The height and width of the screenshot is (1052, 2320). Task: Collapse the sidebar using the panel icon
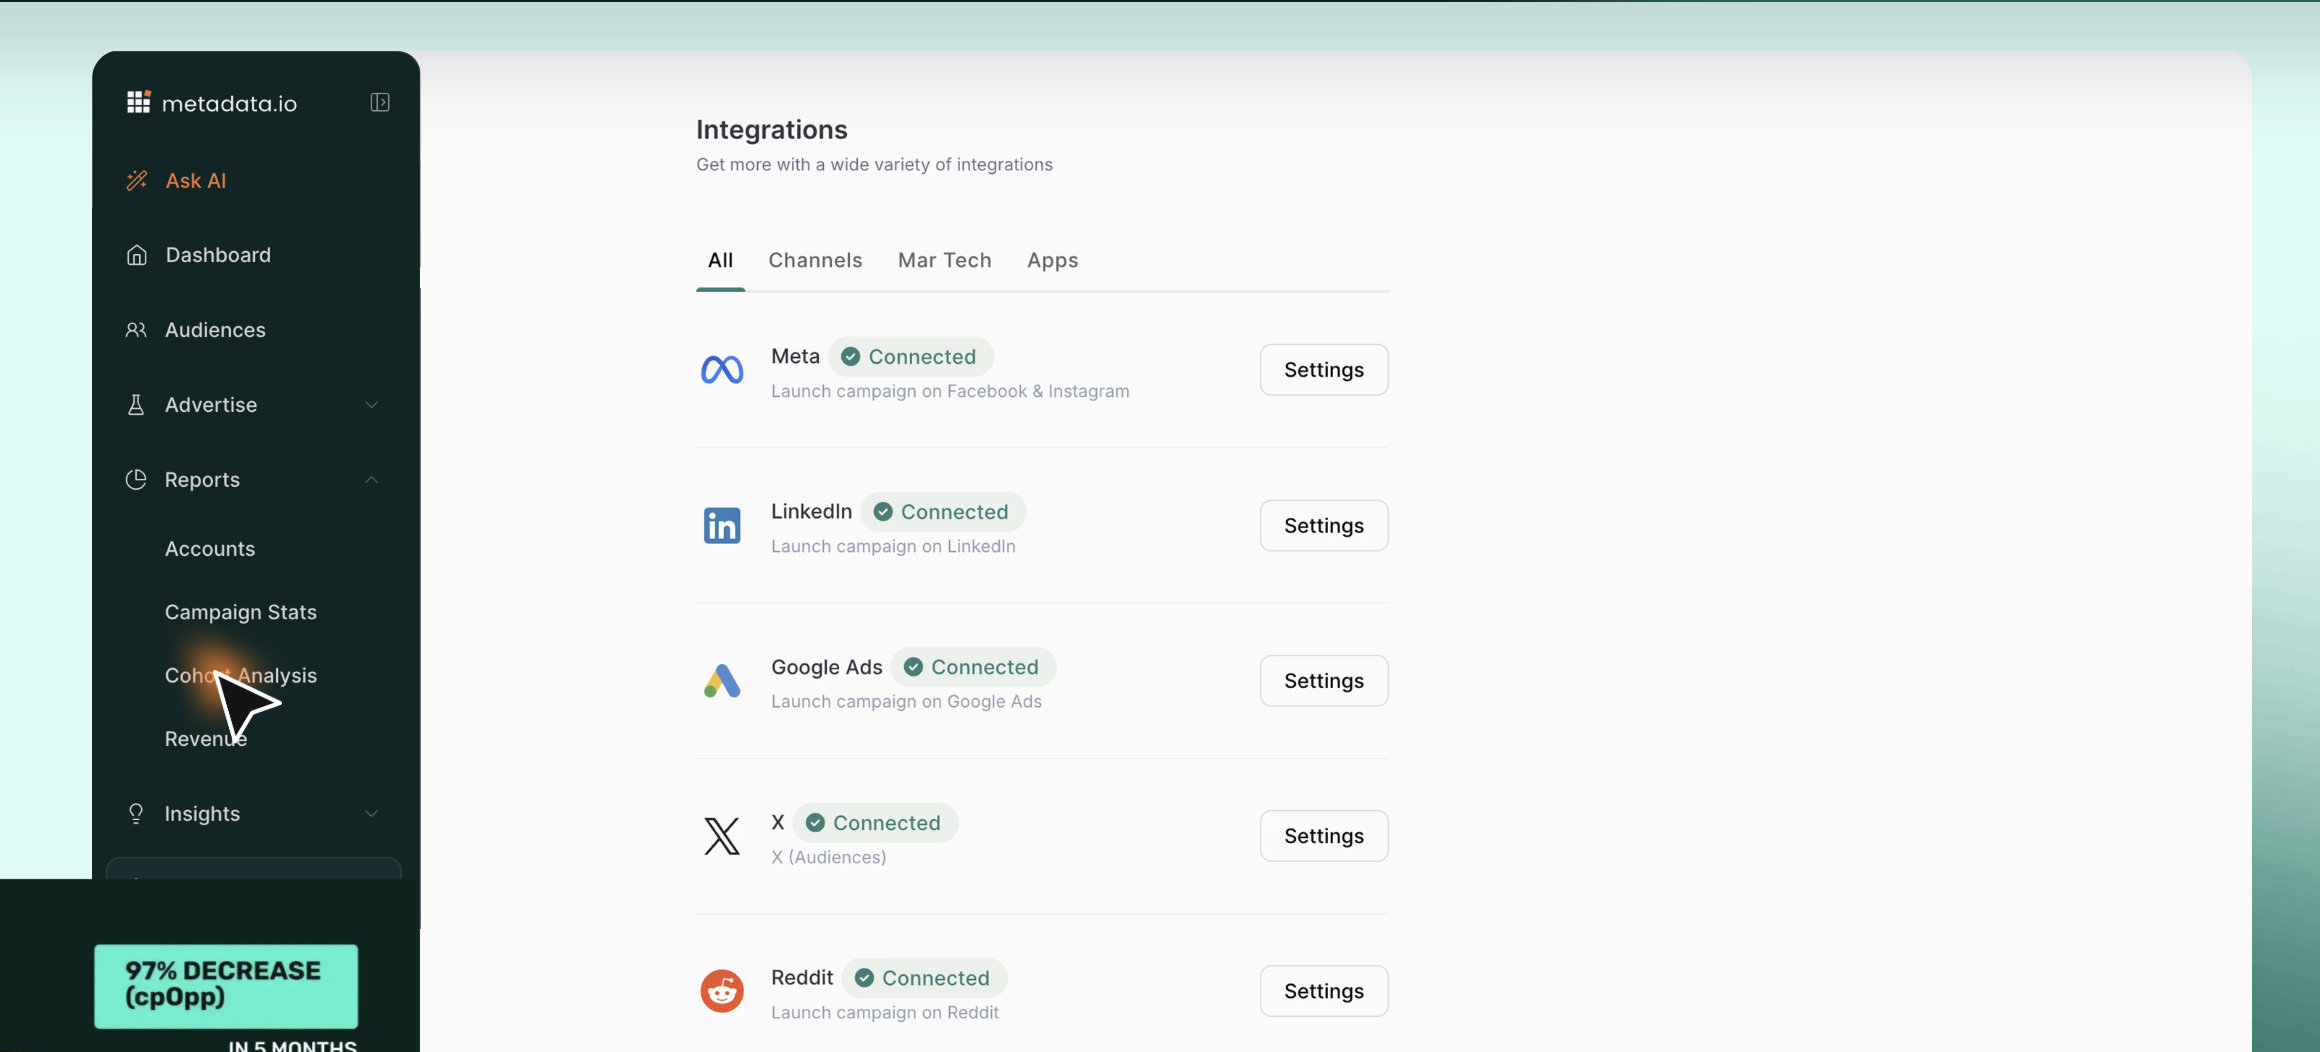379,101
